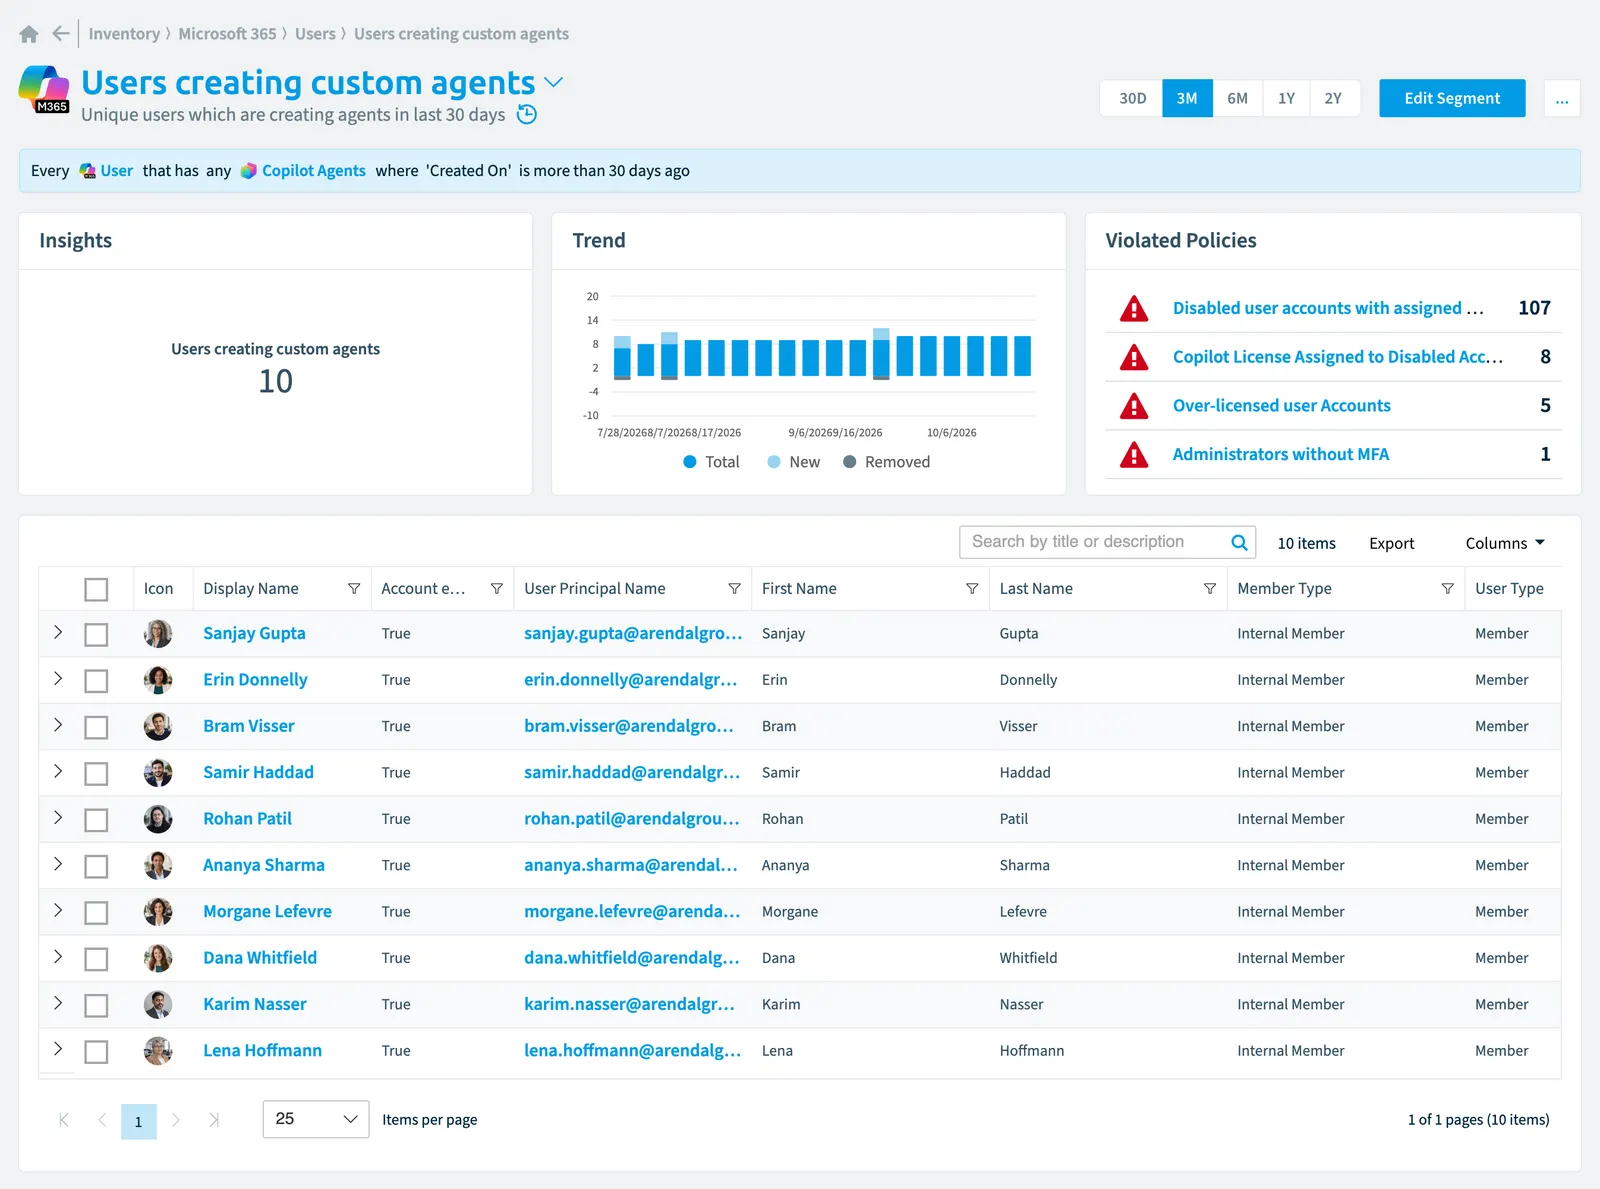Open Copilot License Assigned to Disabled policy

click(1338, 357)
